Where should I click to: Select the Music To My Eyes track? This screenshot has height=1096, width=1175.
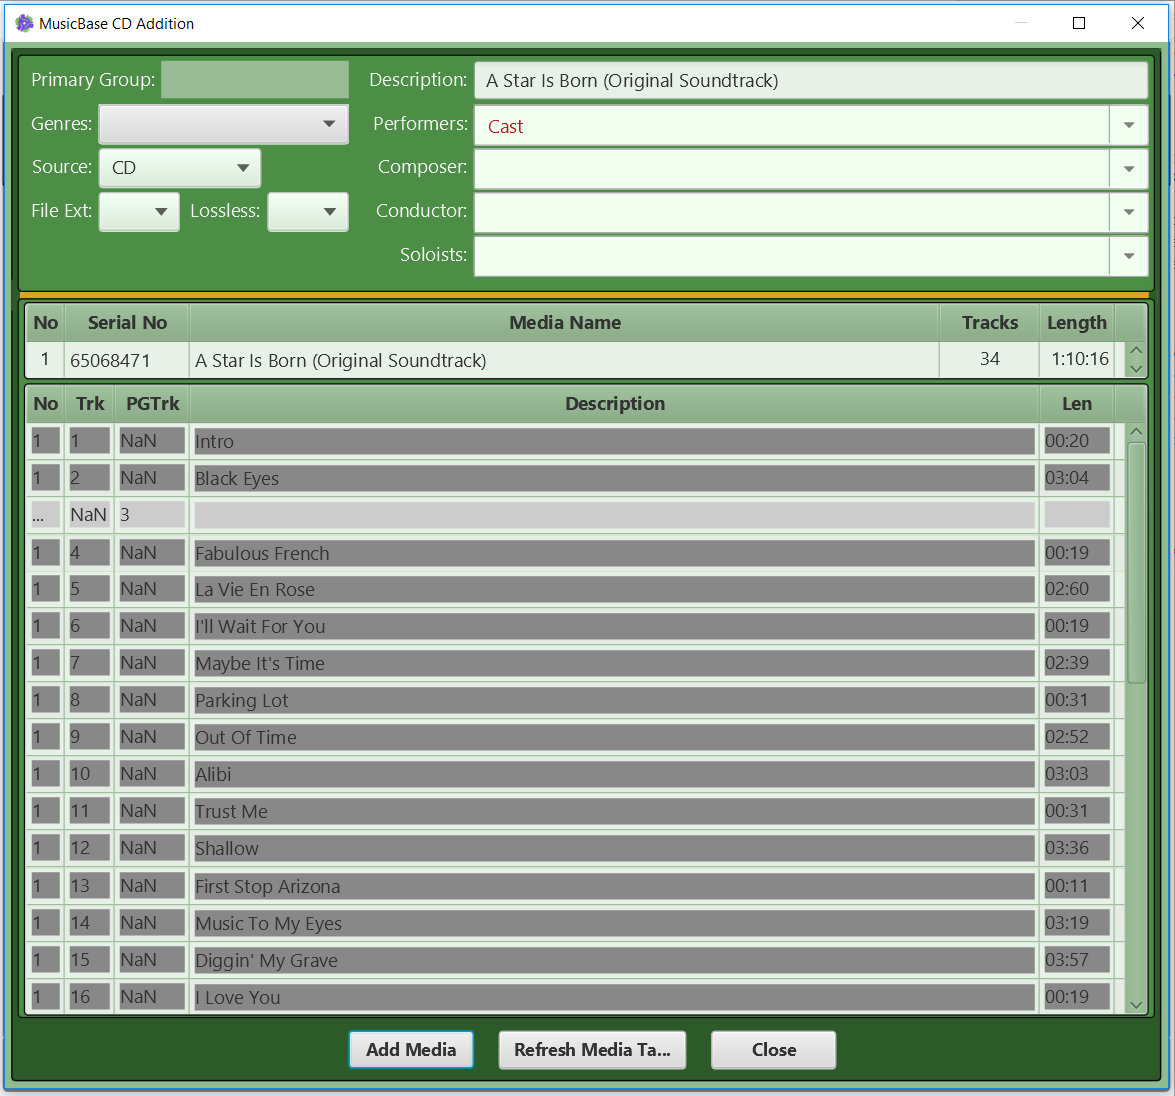(614, 923)
